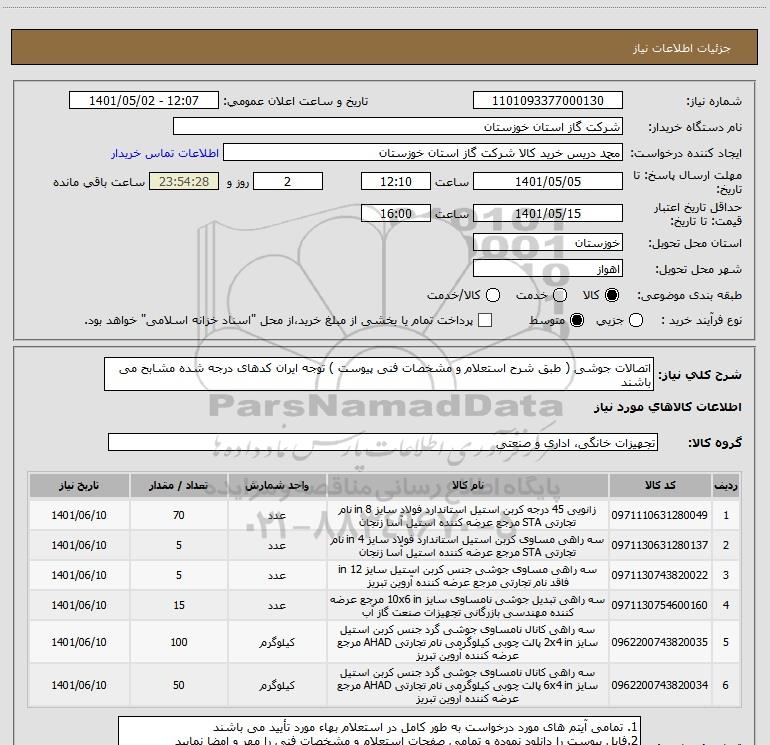Open the اطلاعات تماس خریدار link
Viewport: 770px width, 745px height.
[x=165, y=153]
